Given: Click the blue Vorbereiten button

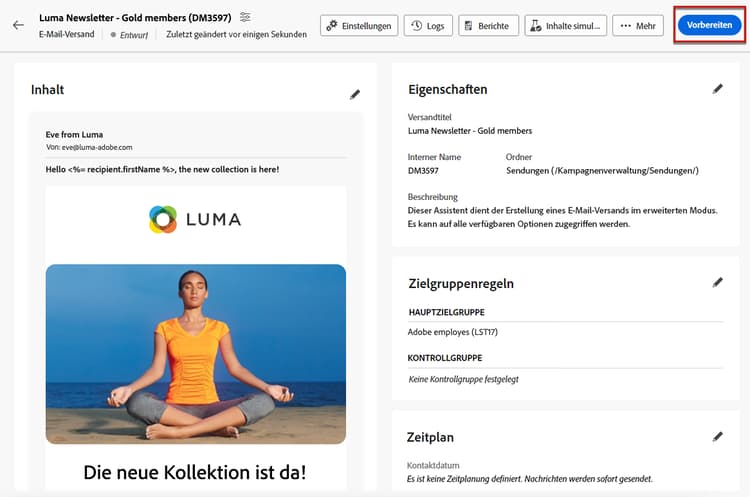Looking at the screenshot, I should point(709,25).
